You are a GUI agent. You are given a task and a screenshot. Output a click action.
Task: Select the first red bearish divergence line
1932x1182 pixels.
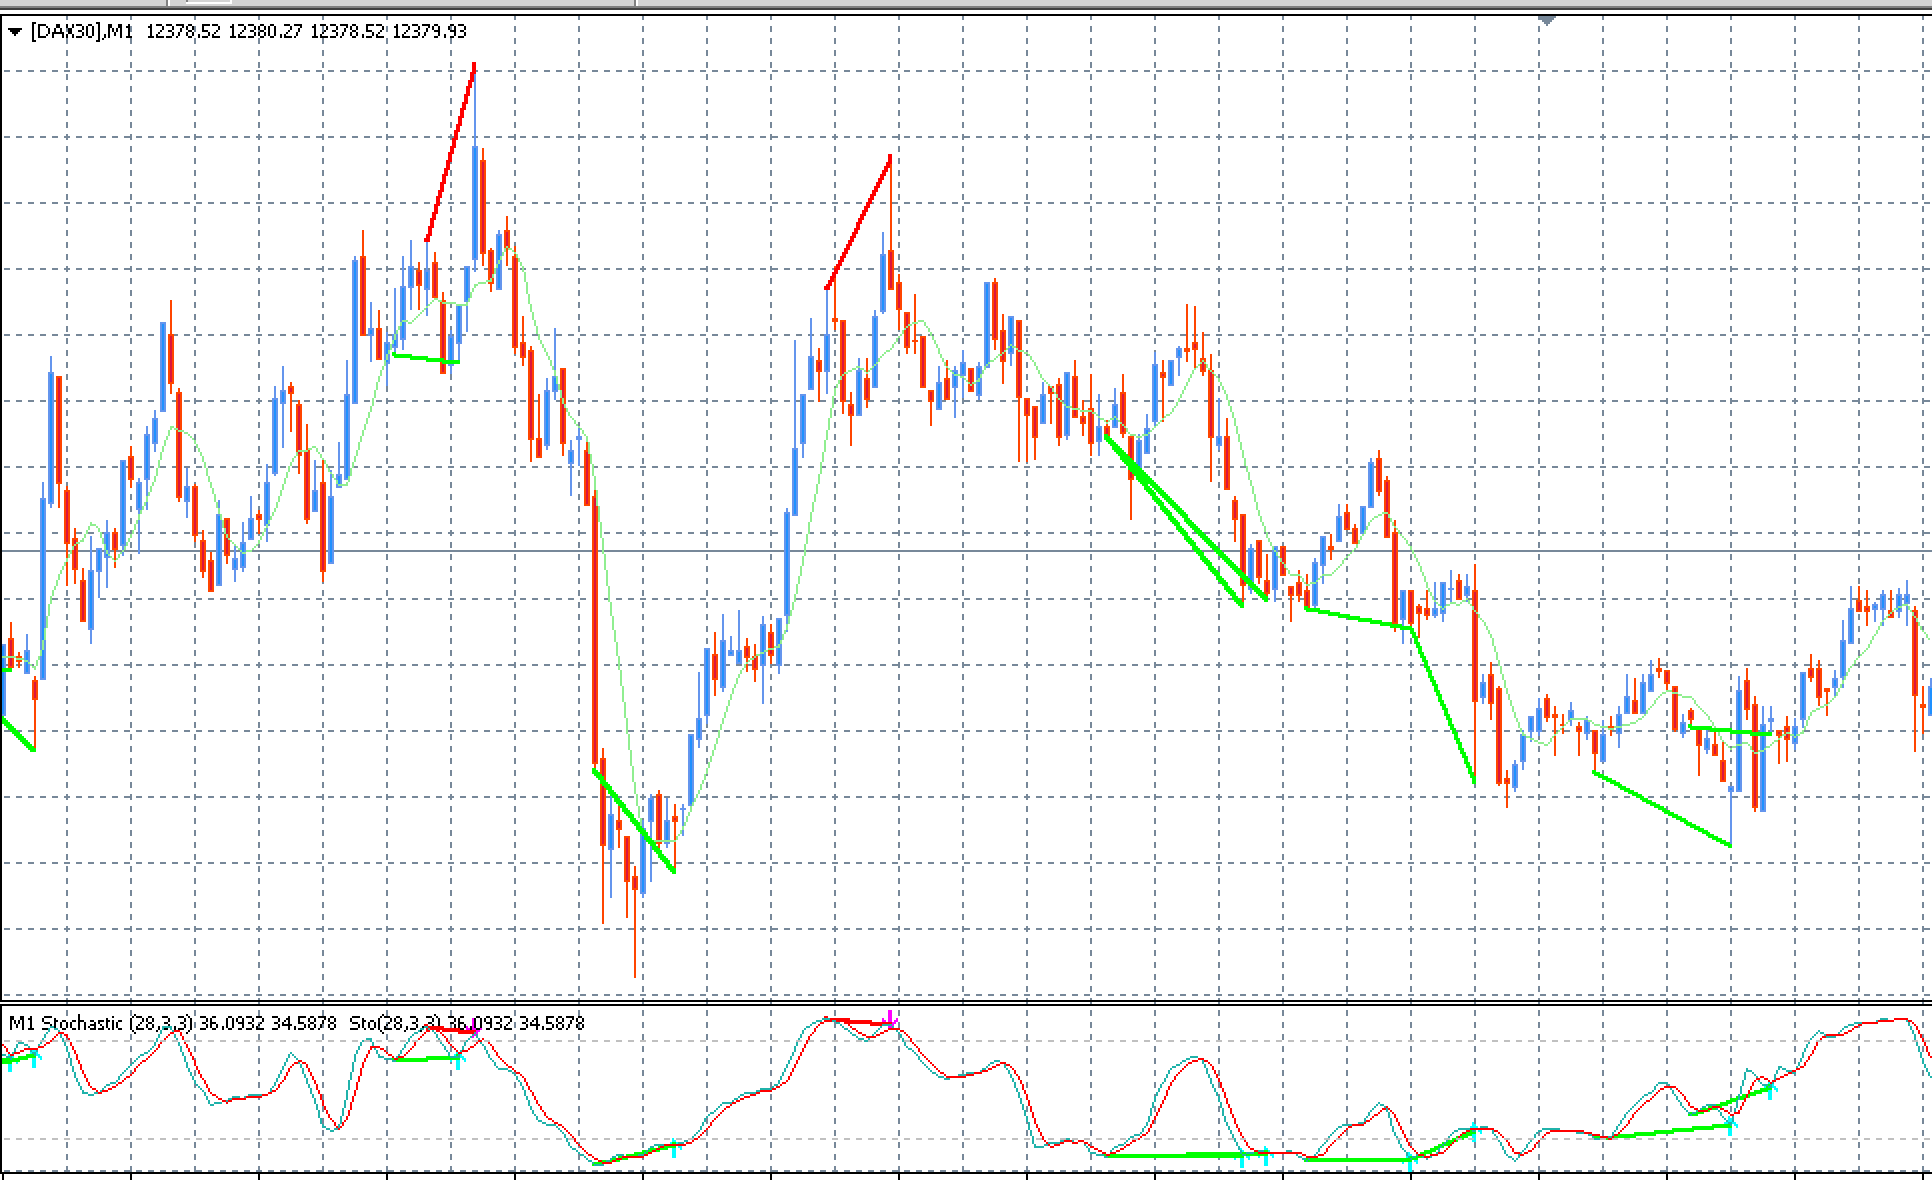coord(451,150)
